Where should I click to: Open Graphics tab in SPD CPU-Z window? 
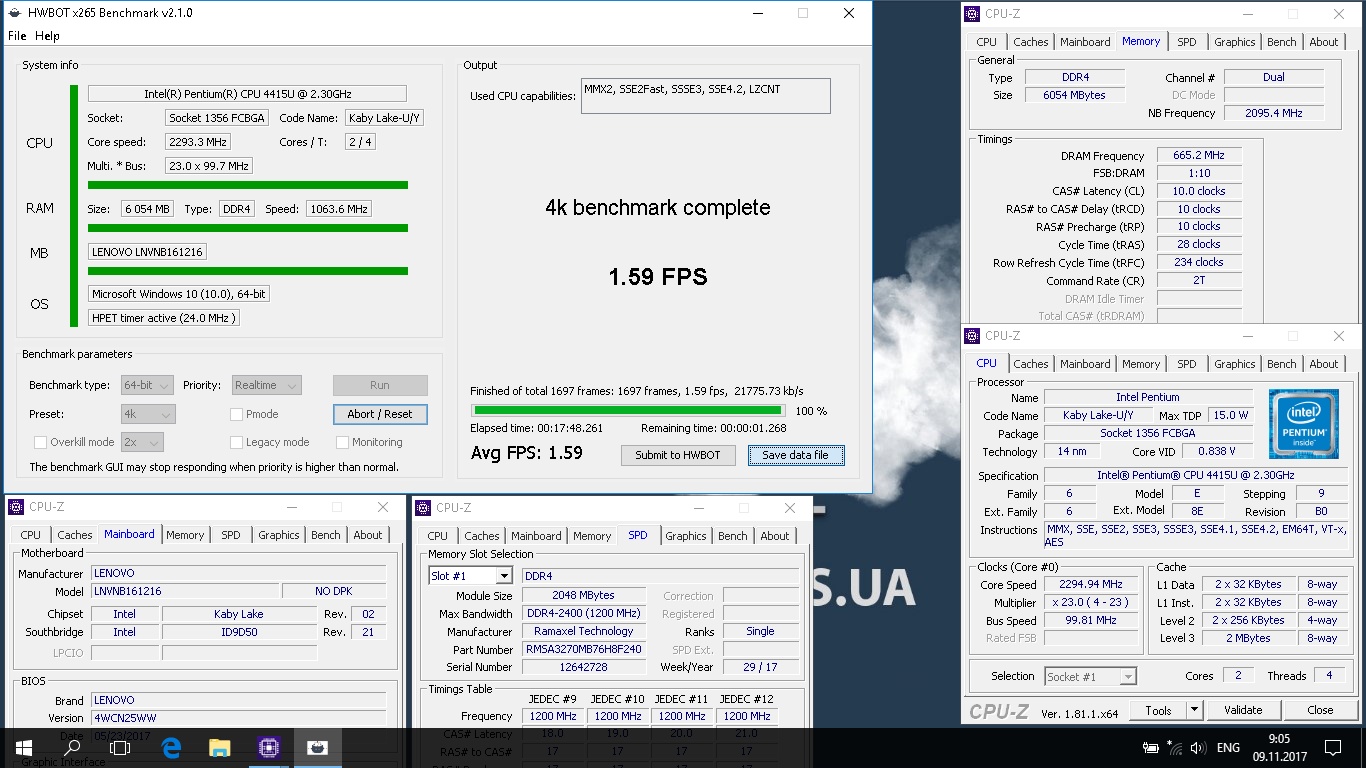pos(685,536)
